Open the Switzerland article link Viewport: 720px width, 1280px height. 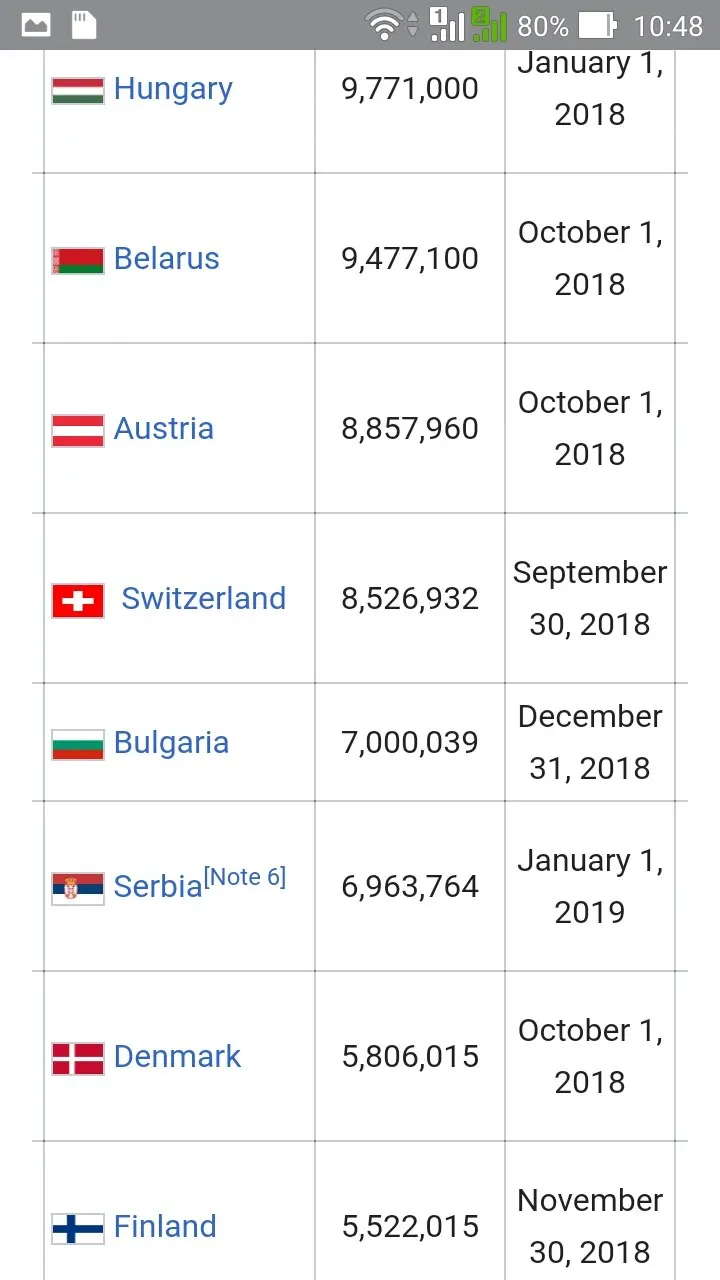203,599
